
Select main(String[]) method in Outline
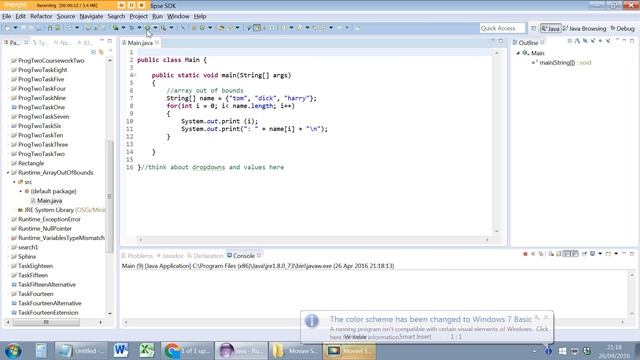561,62
